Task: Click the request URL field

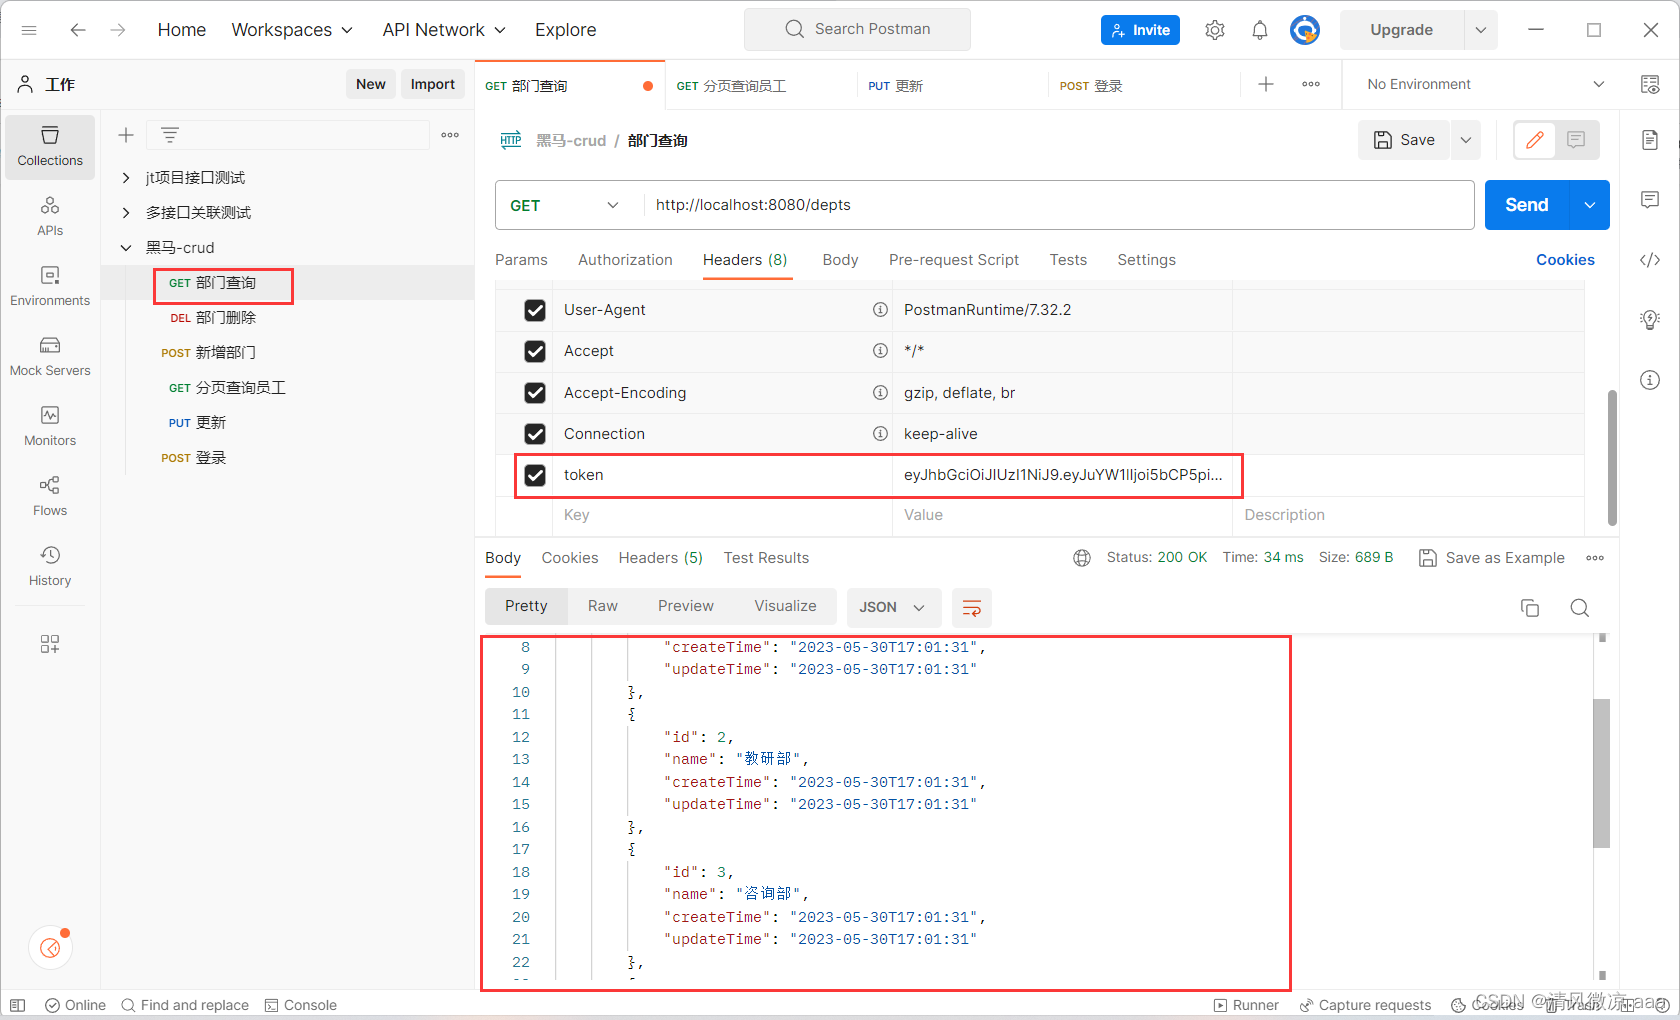Action: pyautogui.click(x=1059, y=205)
